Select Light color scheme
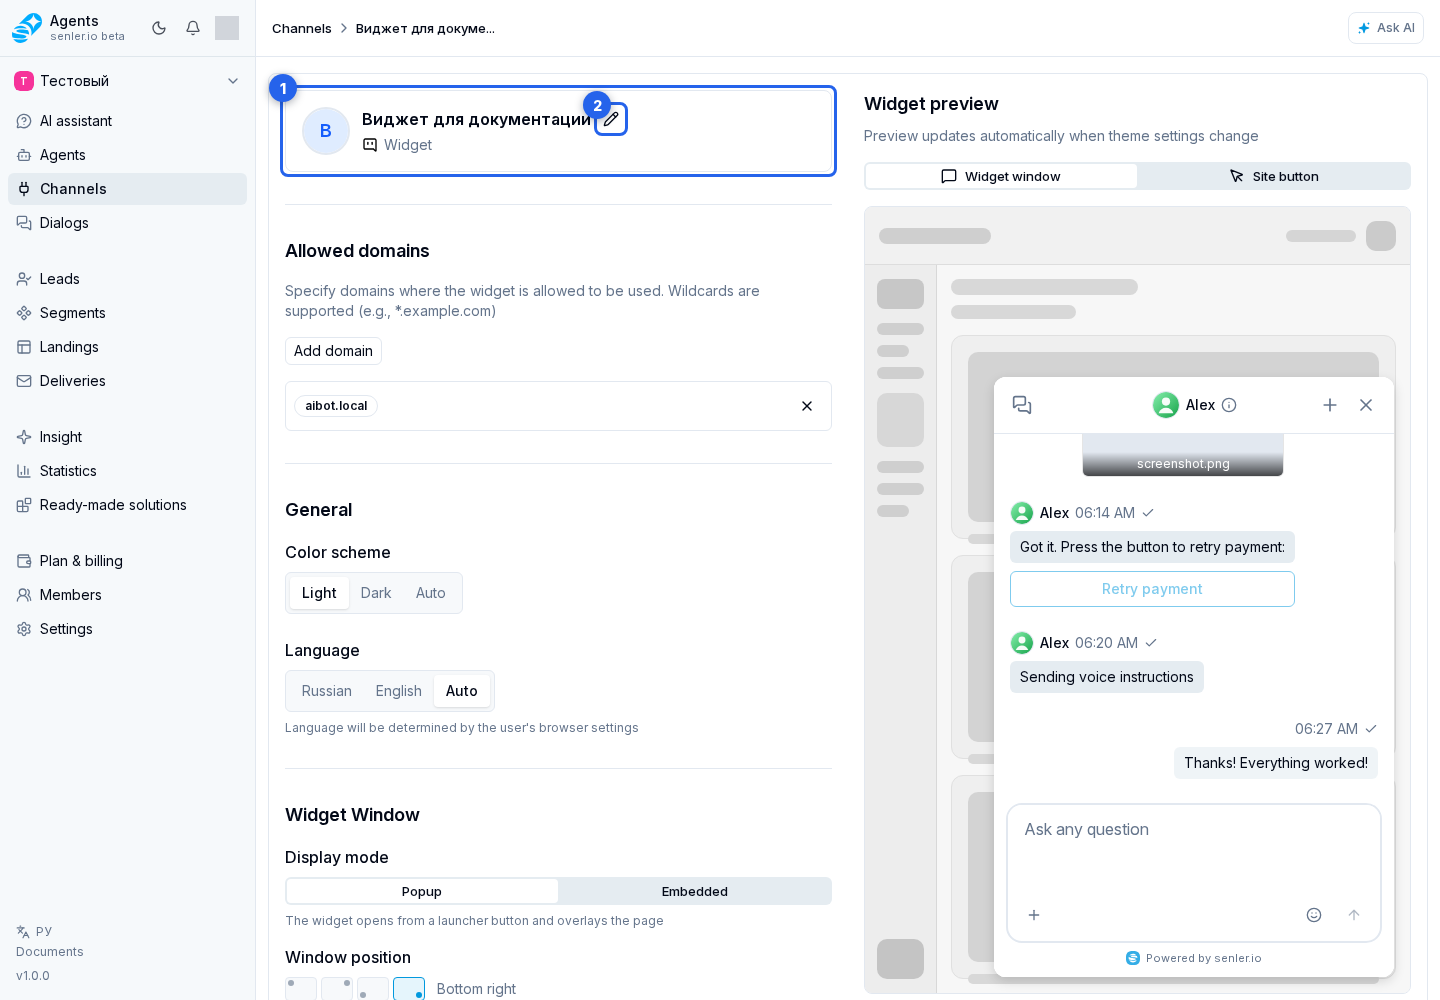1440x1000 pixels. 319,593
